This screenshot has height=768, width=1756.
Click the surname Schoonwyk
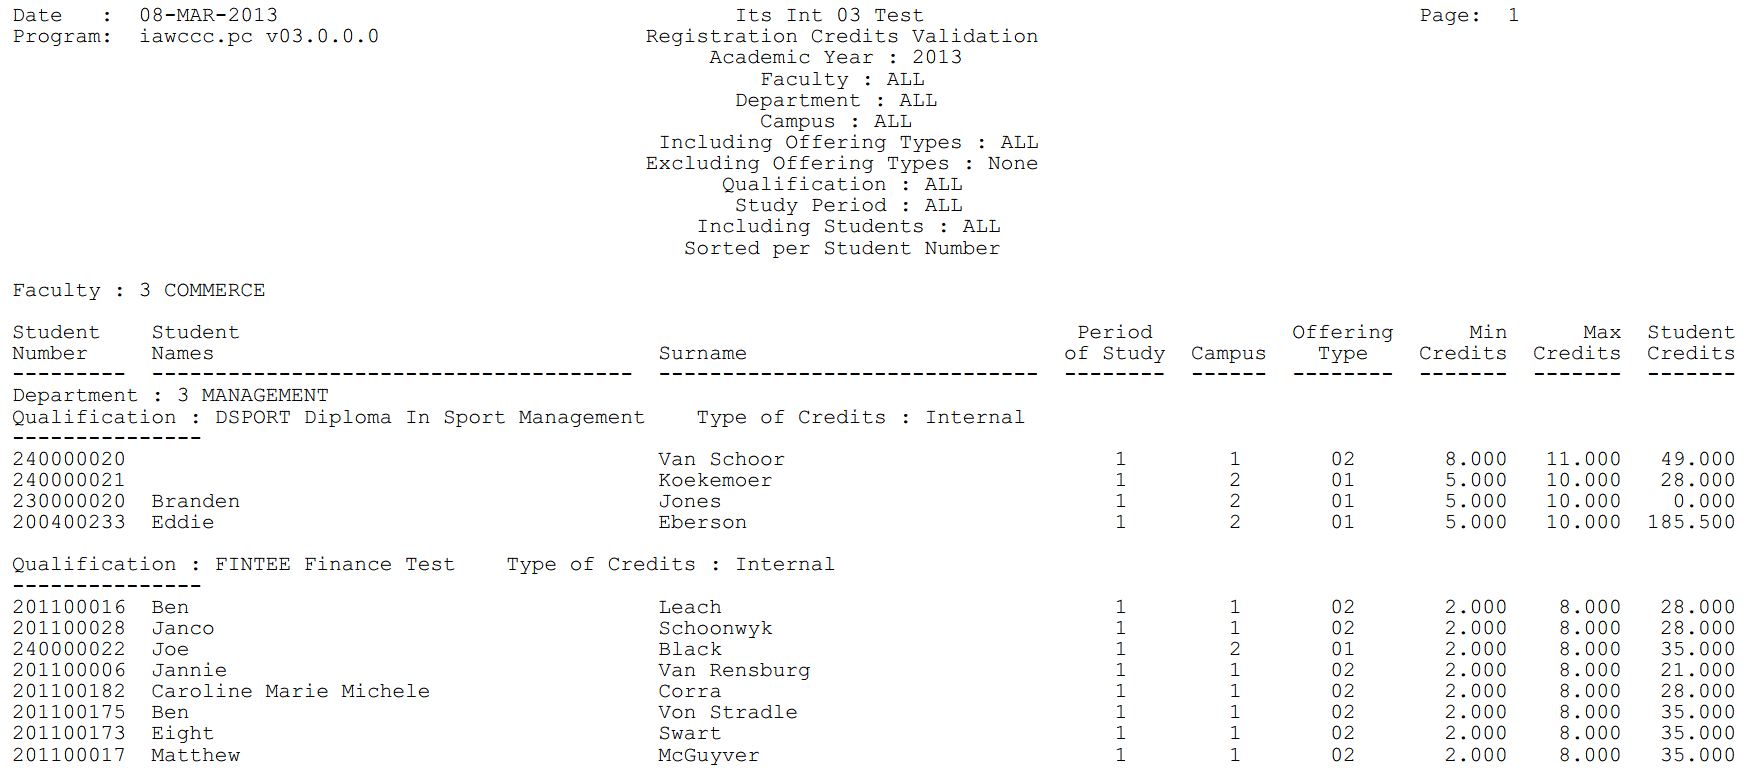click(x=715, y=628)
